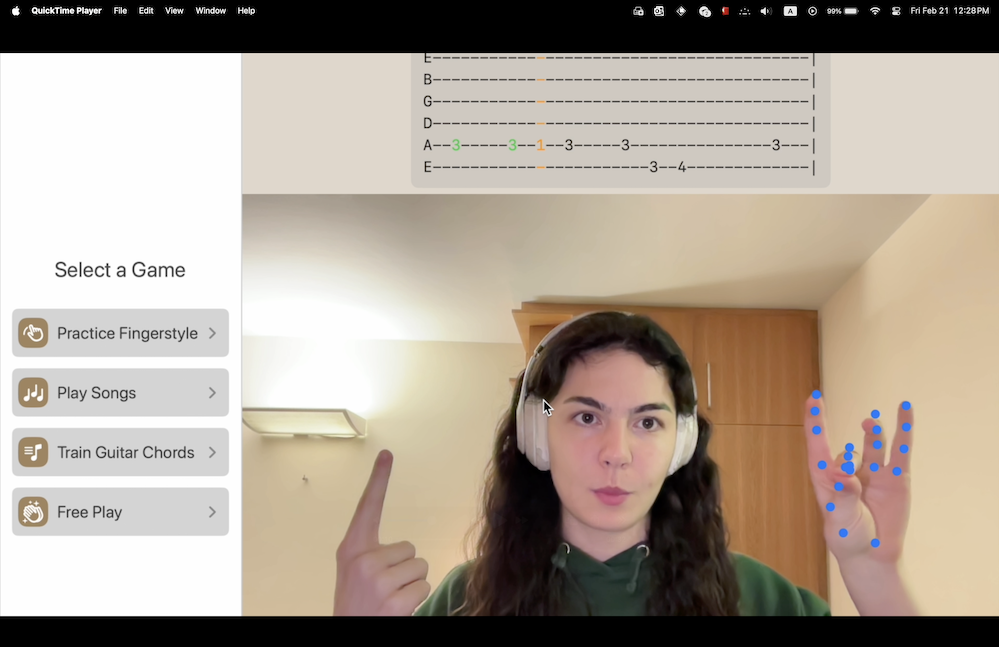Click the volume icon in menu bar
This screenshot has height=647, width=999.
pos(766,11)
